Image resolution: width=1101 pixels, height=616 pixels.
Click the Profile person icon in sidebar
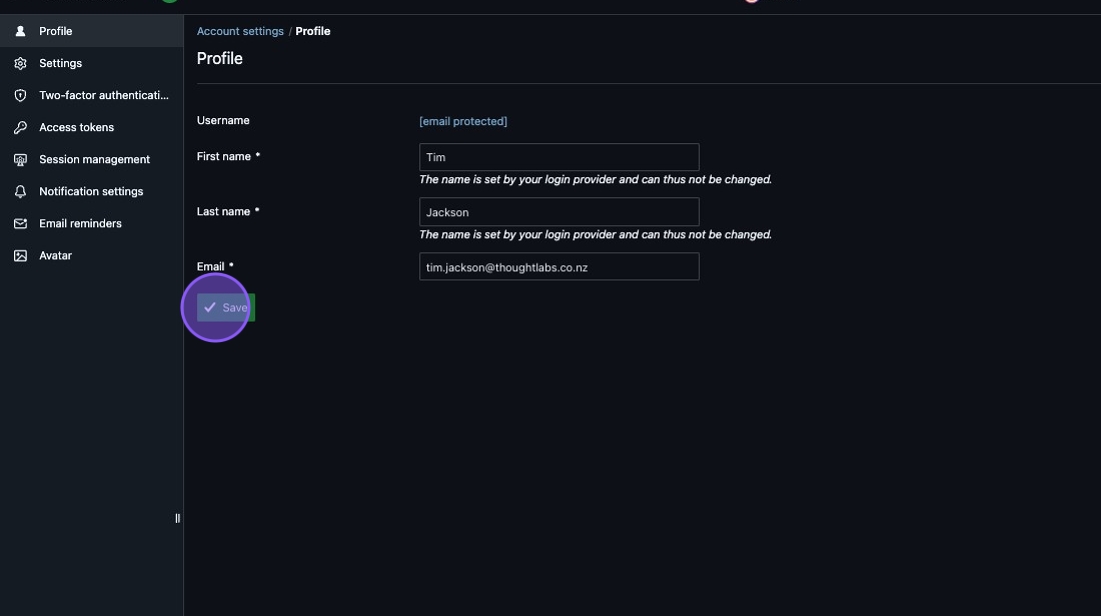click(x=20, y=31)
